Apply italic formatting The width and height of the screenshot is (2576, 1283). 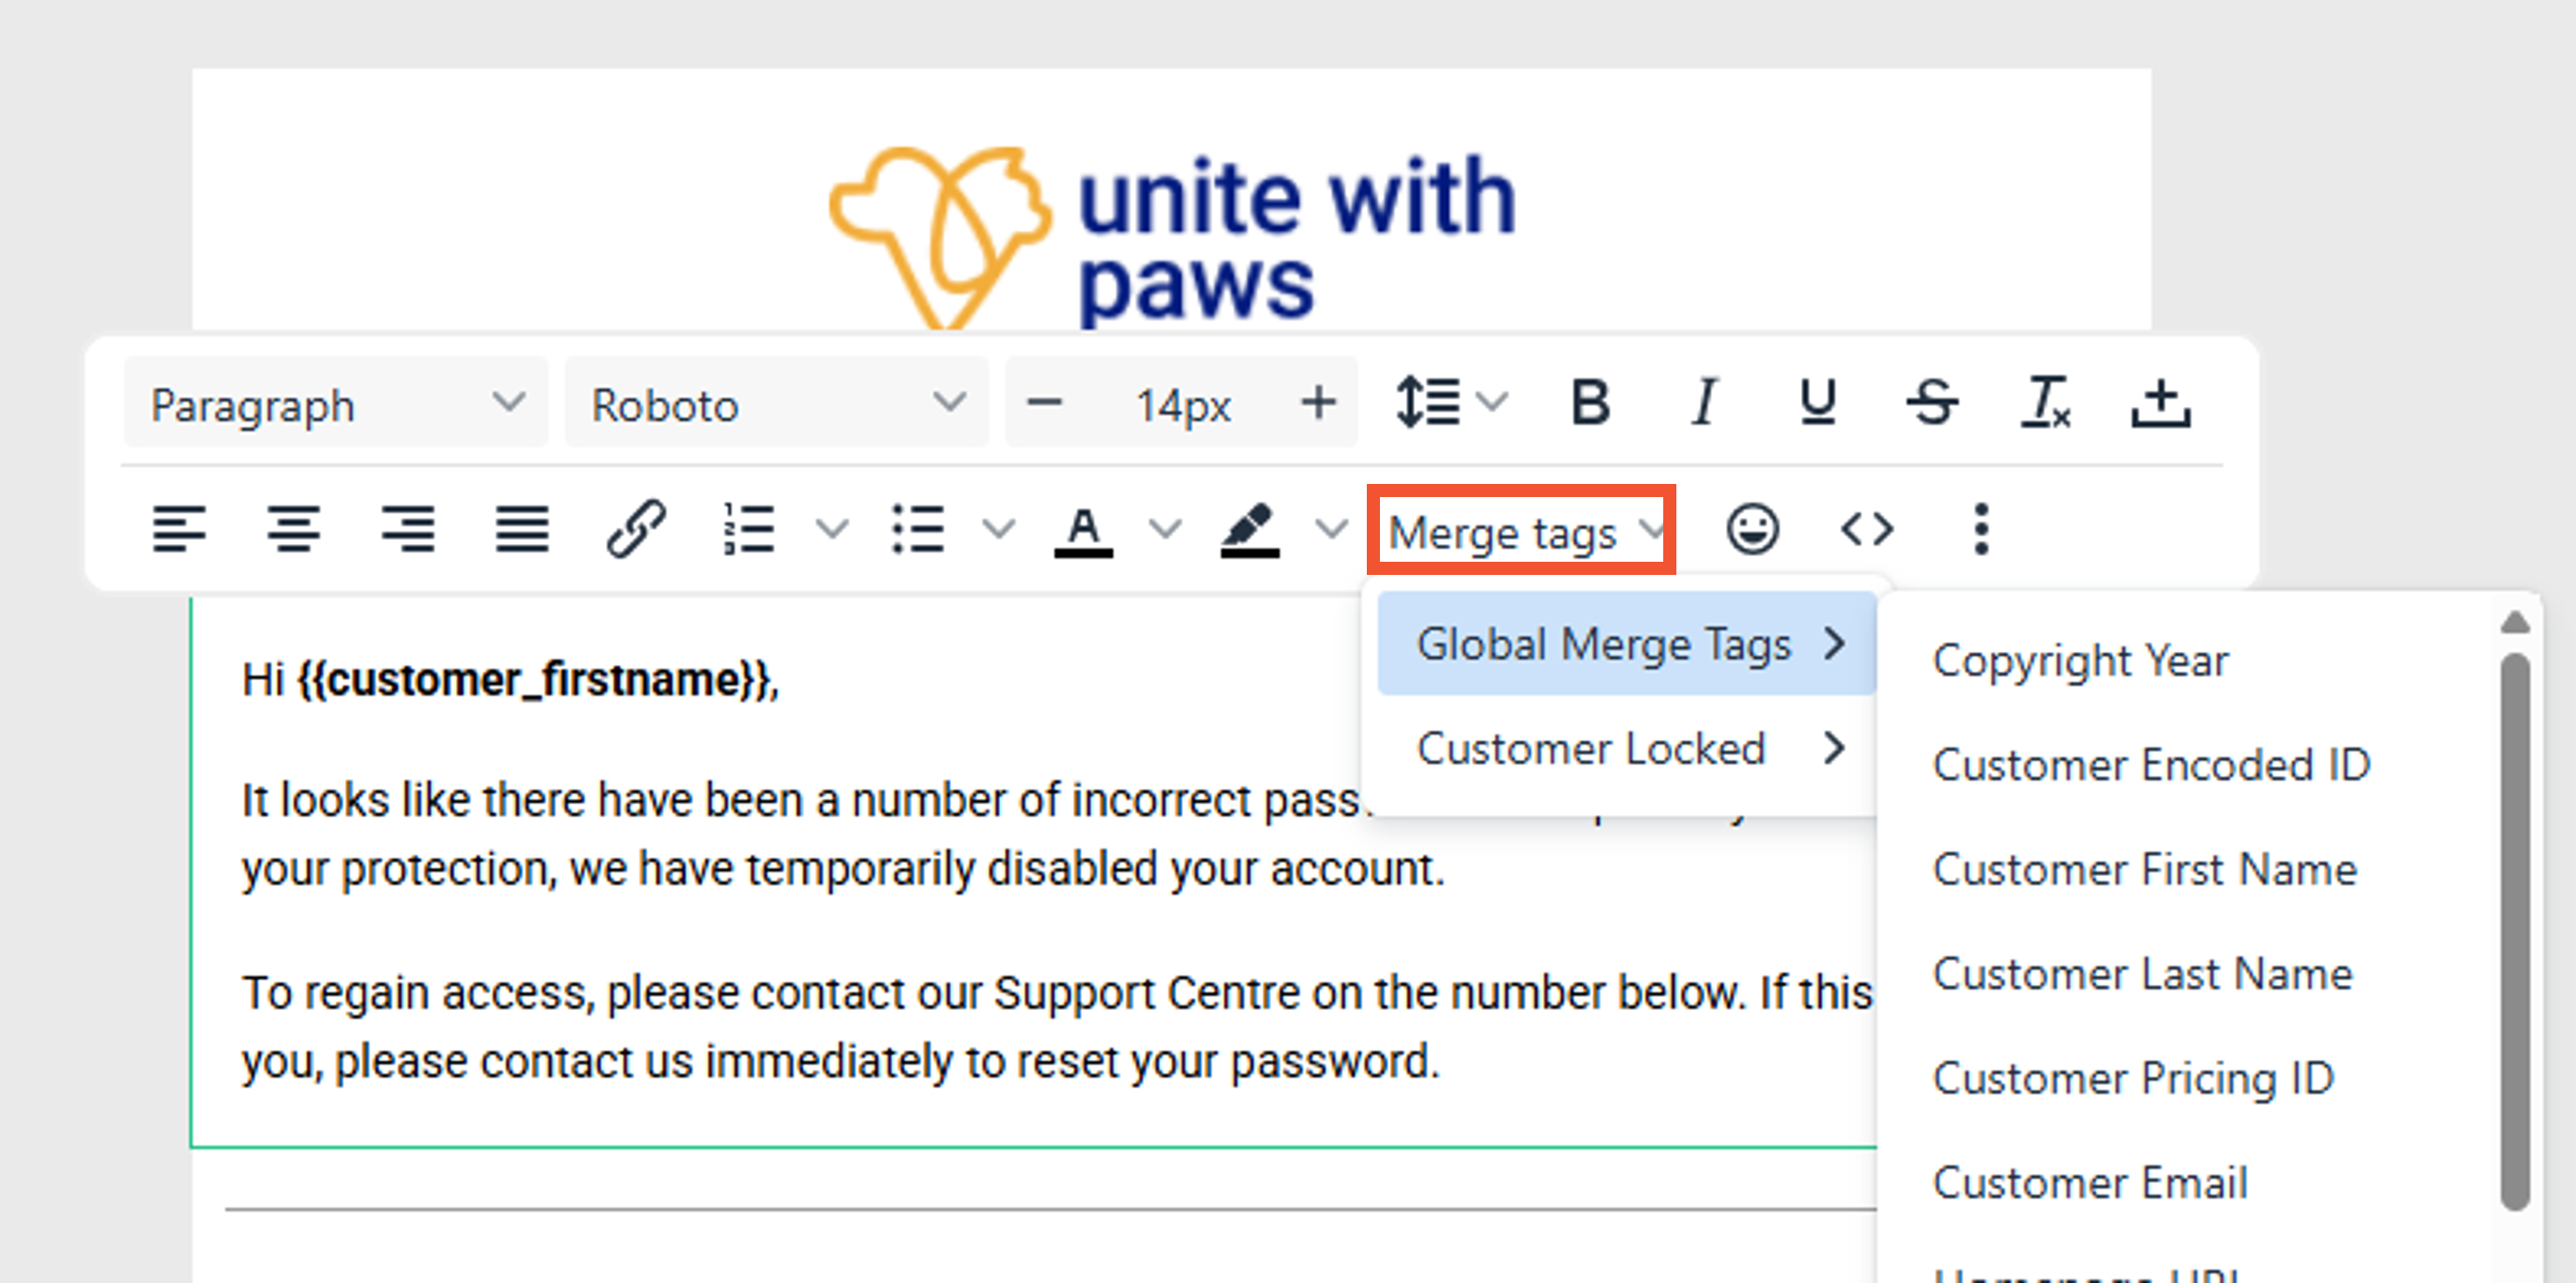(x=1705, y=403)
